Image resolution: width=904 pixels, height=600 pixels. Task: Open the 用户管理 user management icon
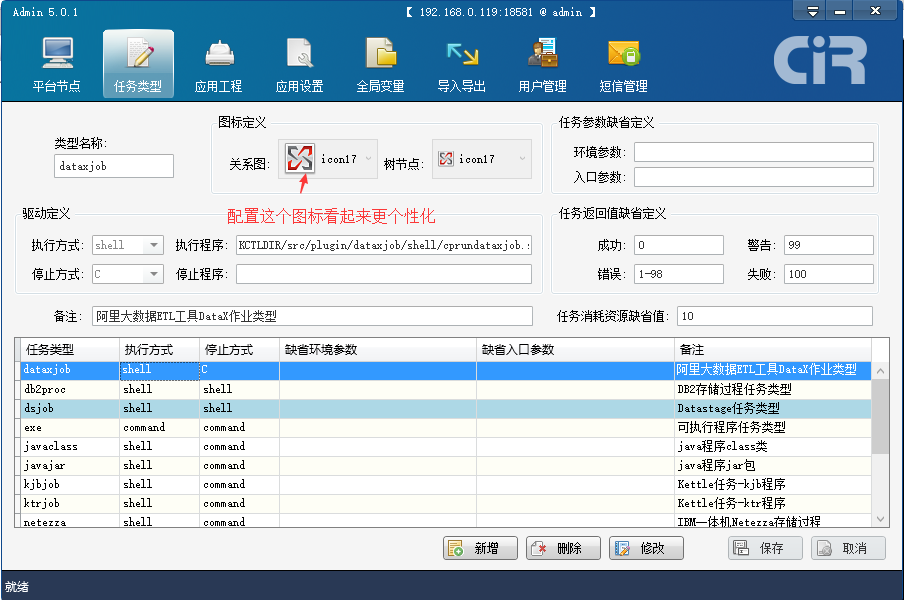pos(543,63)
